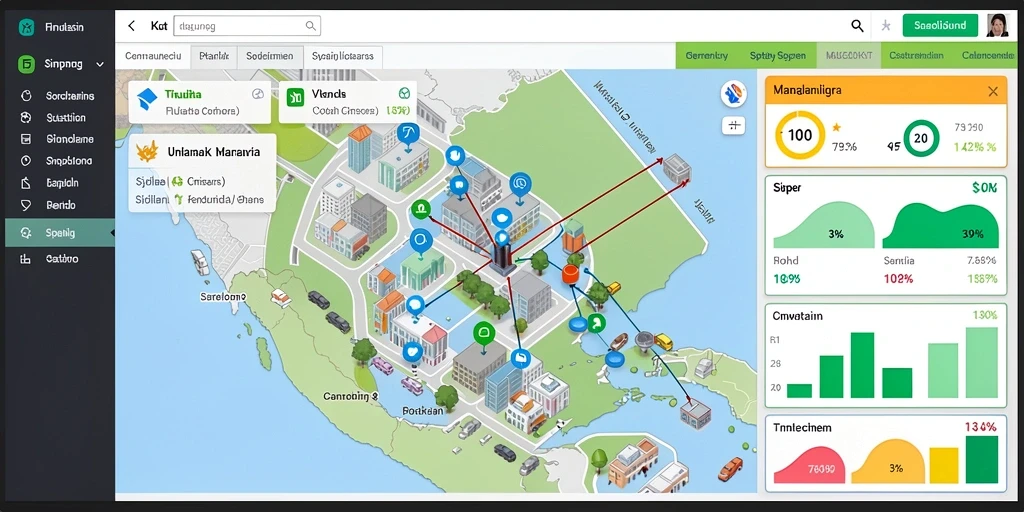This screenshot has width=1024, height=512.
Task: Click the yellow 100 gauge ring
Action: pyautogui.click(x=800, y=135)
